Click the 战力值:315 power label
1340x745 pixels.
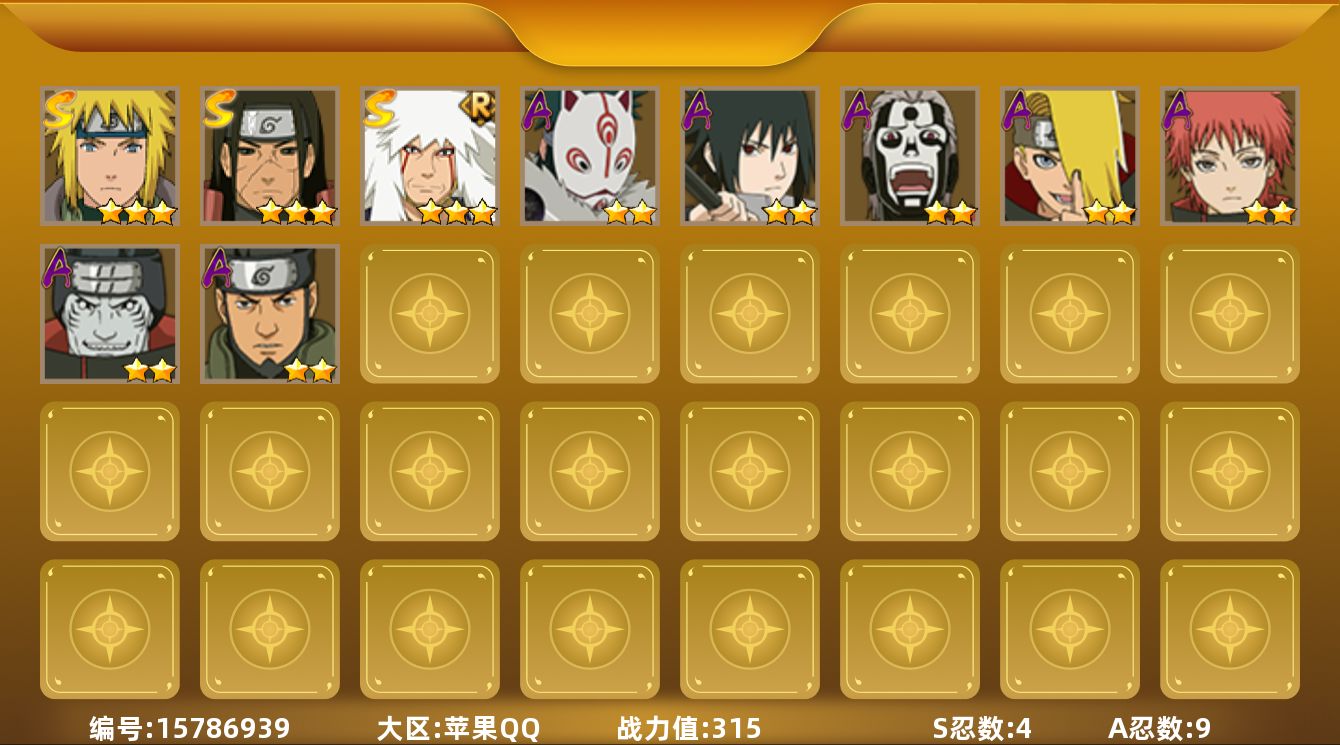[689, 728]
